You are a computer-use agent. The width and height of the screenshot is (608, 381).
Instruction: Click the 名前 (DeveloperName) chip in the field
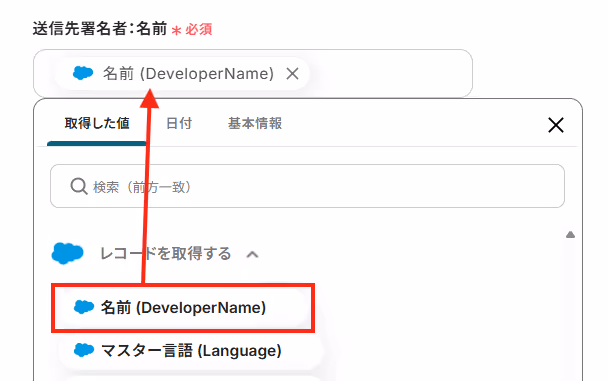click(182, 74)
